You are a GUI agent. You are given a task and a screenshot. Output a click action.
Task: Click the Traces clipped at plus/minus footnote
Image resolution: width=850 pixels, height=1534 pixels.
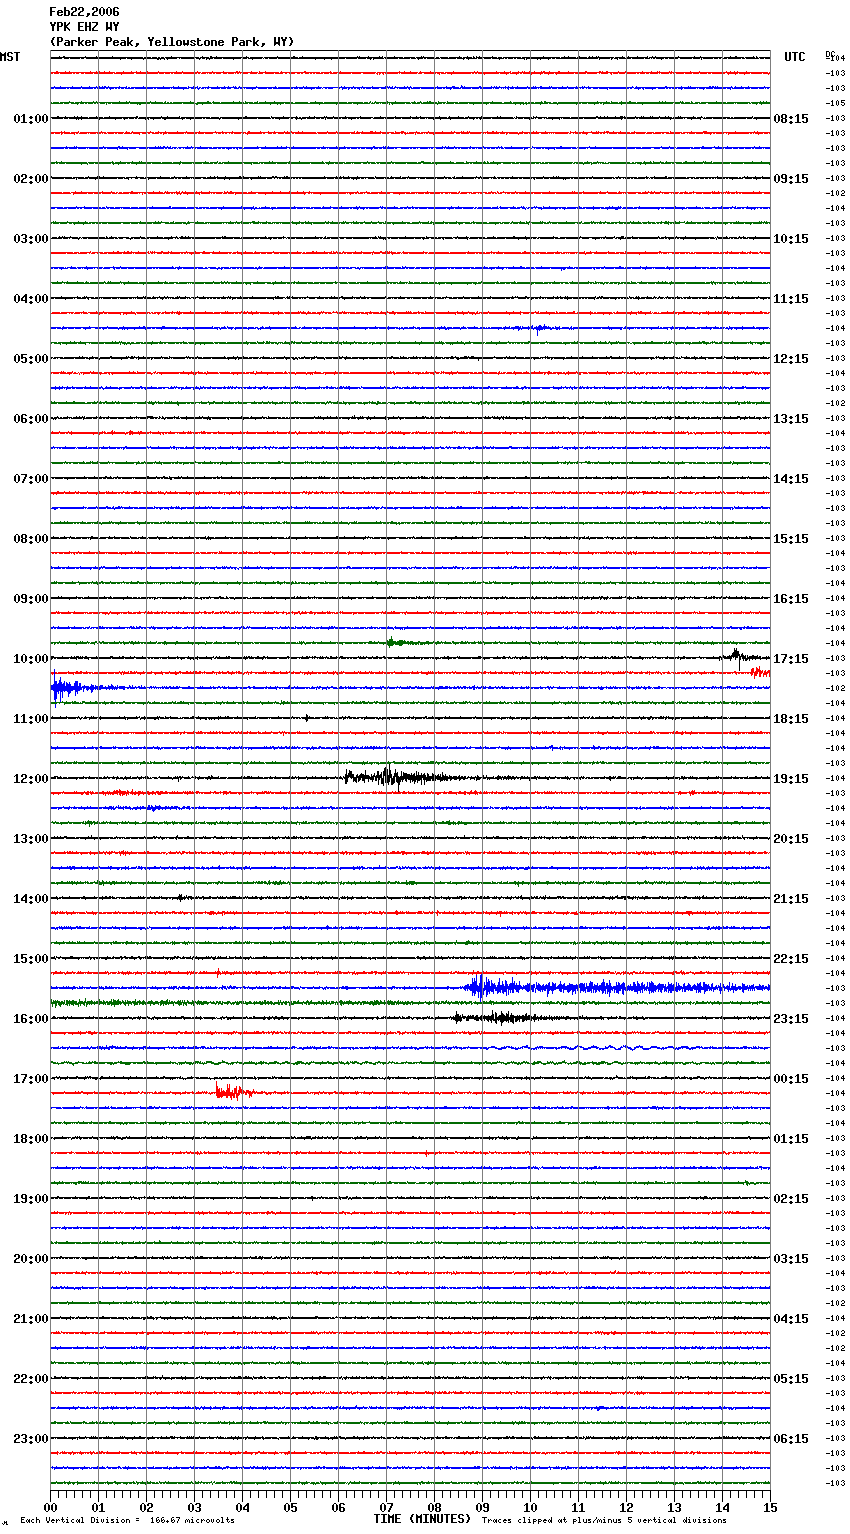[604, 1521]
